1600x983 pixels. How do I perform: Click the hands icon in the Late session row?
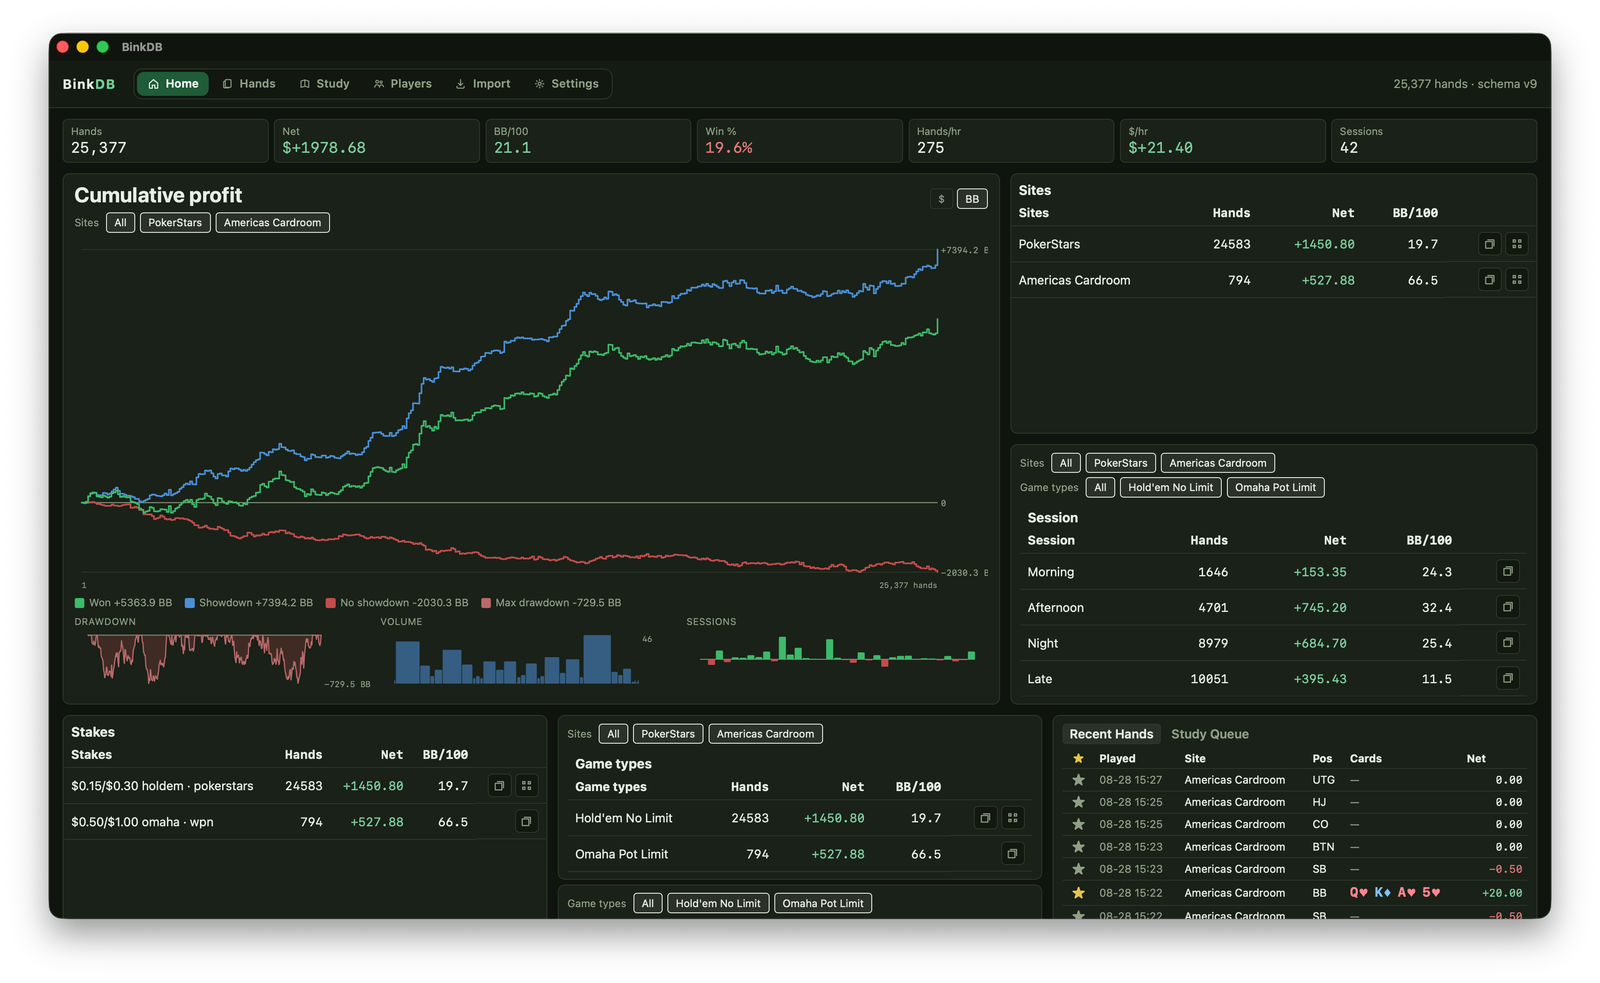(x=1508, y=678)
